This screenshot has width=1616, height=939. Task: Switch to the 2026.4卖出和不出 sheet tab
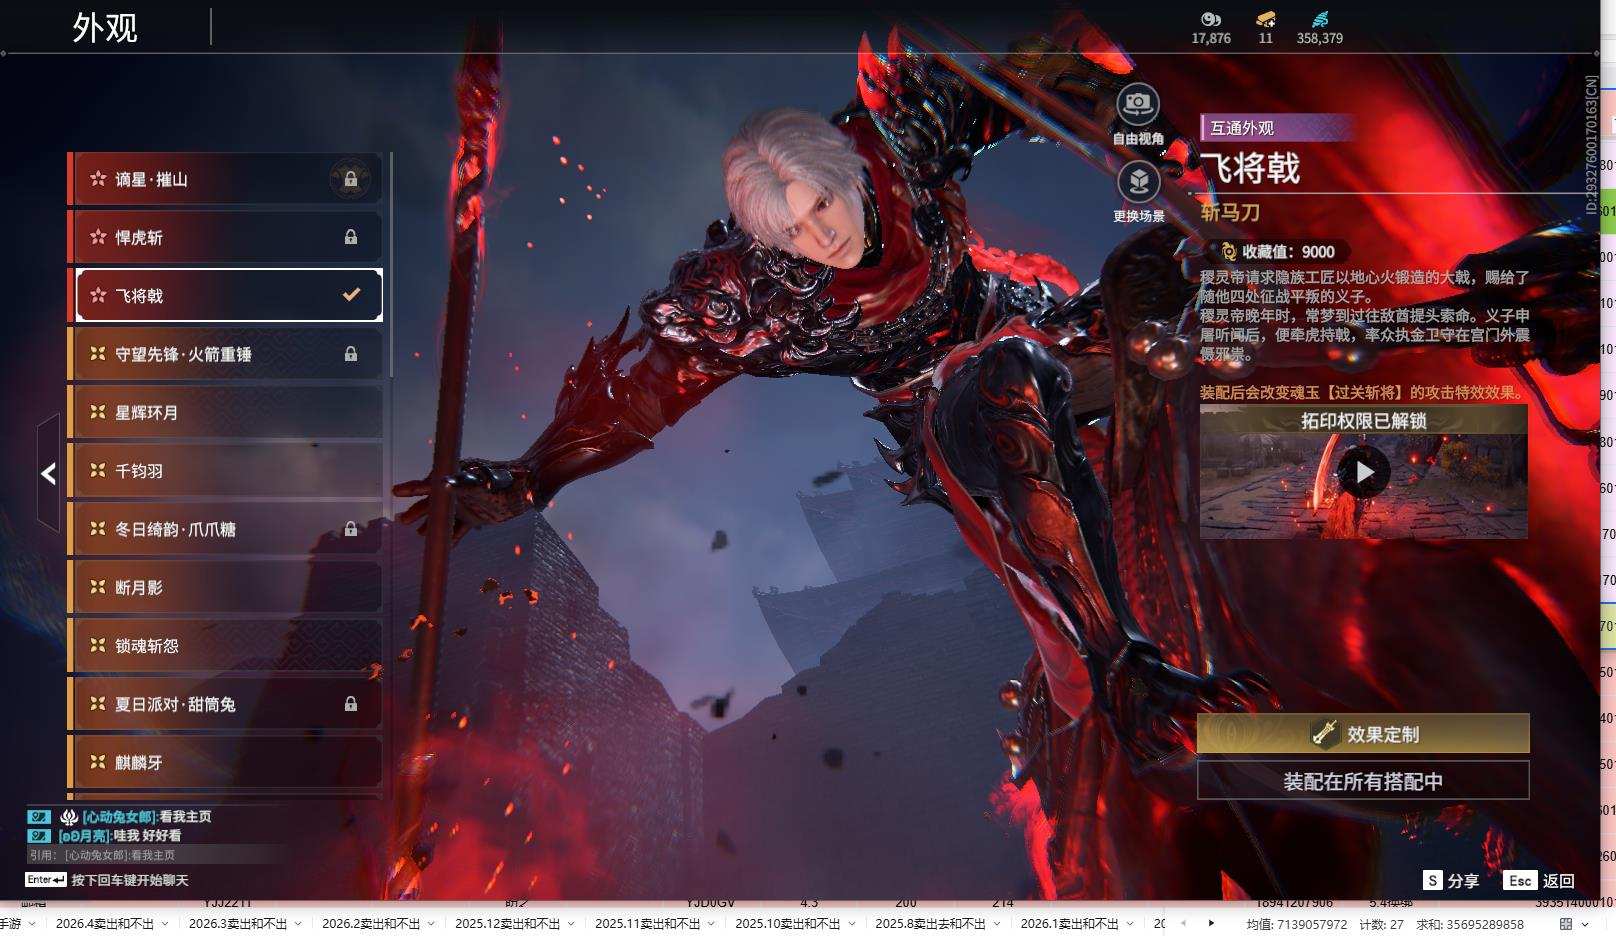[x=105, y=924]
